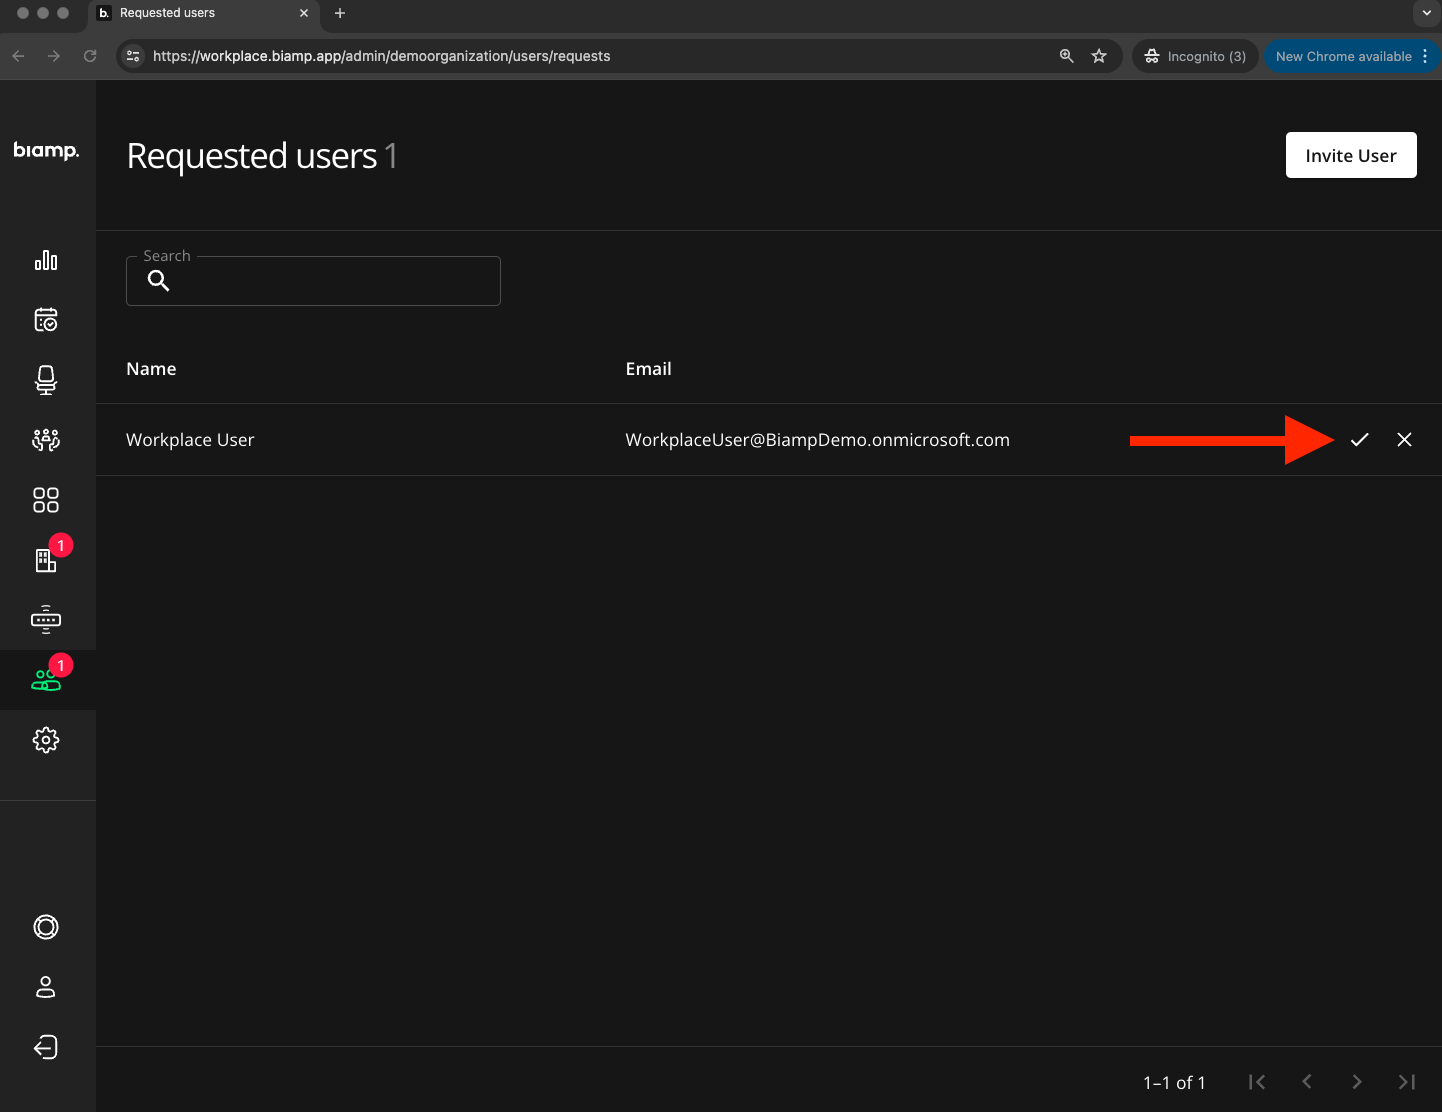
Task: Open site information icon in address bar
Action: coord(133,56)
